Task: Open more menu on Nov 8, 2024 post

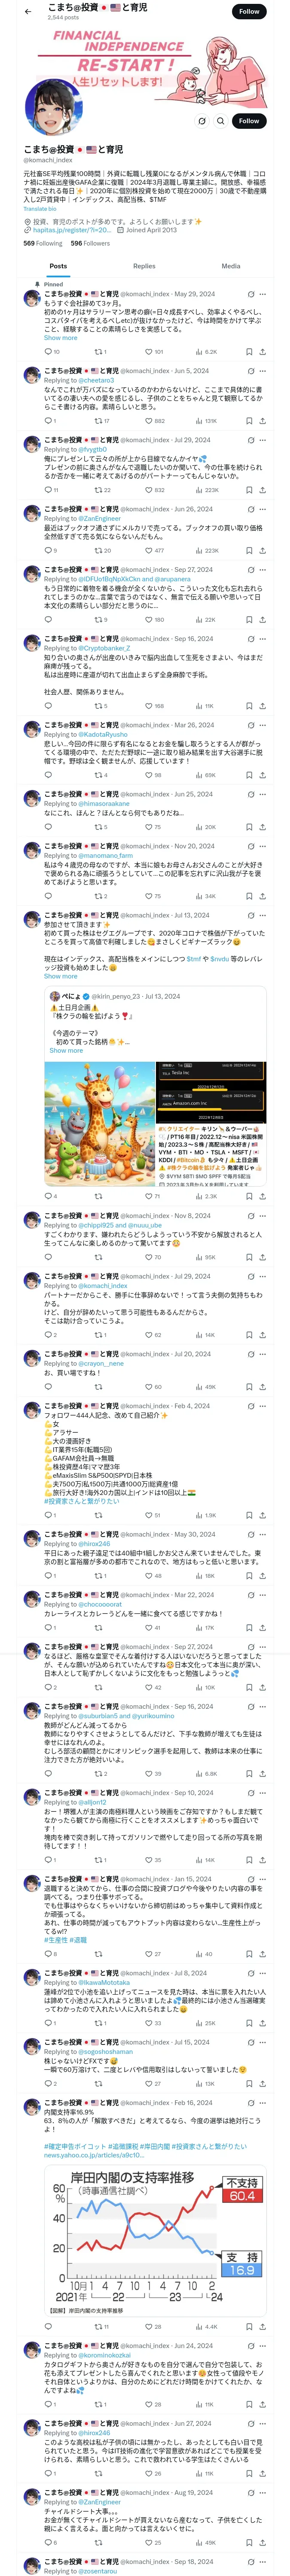Action: tap(263, 1216)
